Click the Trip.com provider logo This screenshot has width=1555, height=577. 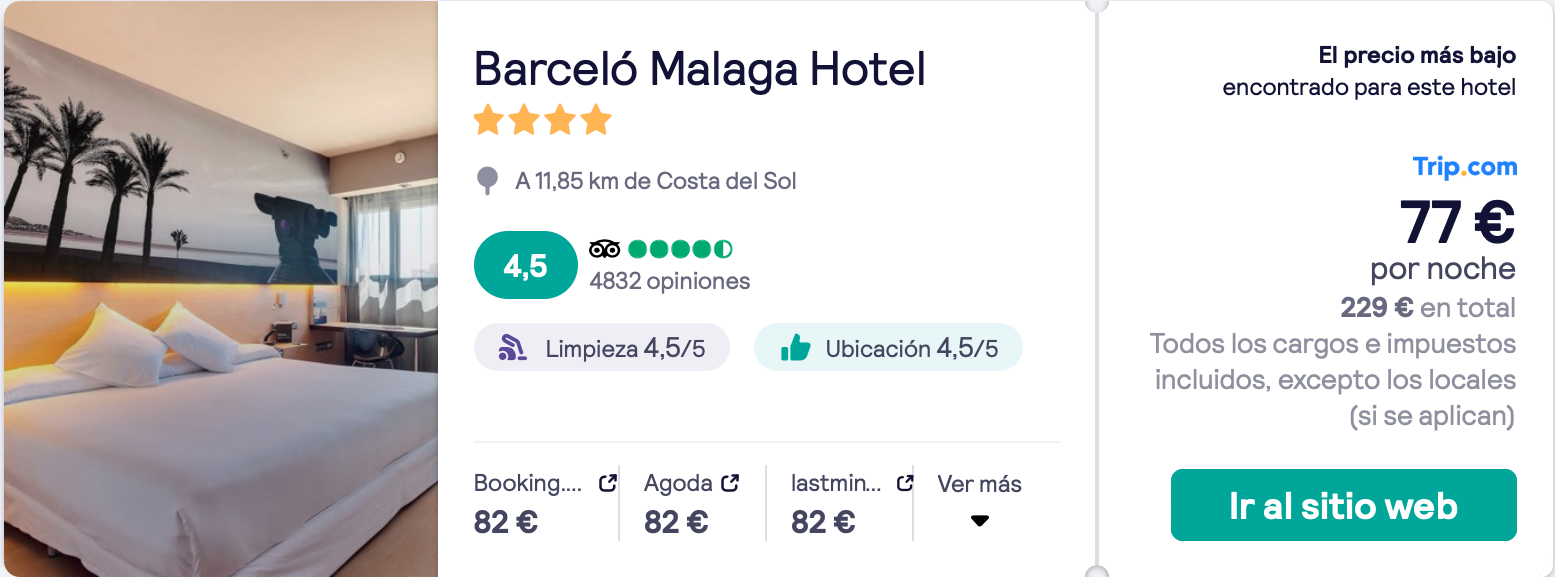(1464, 167)
